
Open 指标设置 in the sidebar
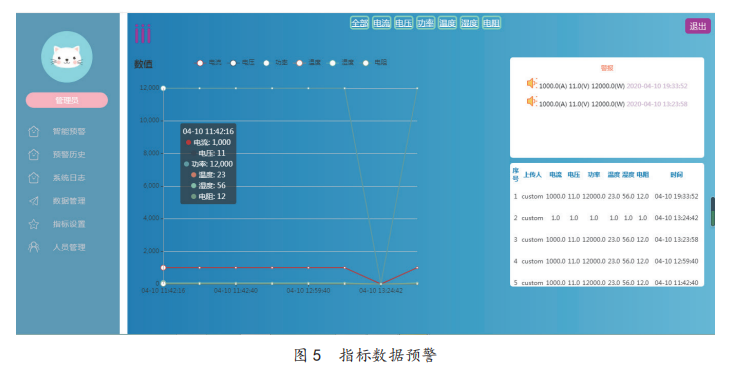pyautogui.click(x=69, y=224)
